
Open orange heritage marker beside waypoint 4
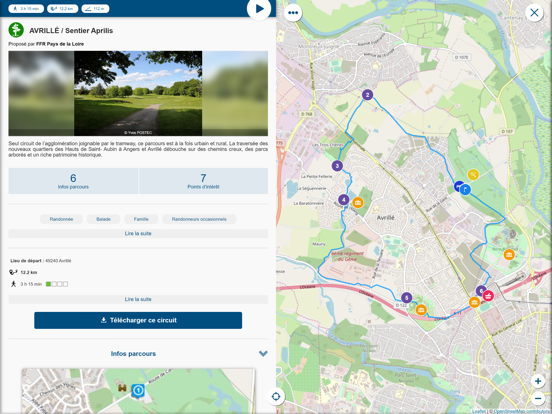pos(358,202)
